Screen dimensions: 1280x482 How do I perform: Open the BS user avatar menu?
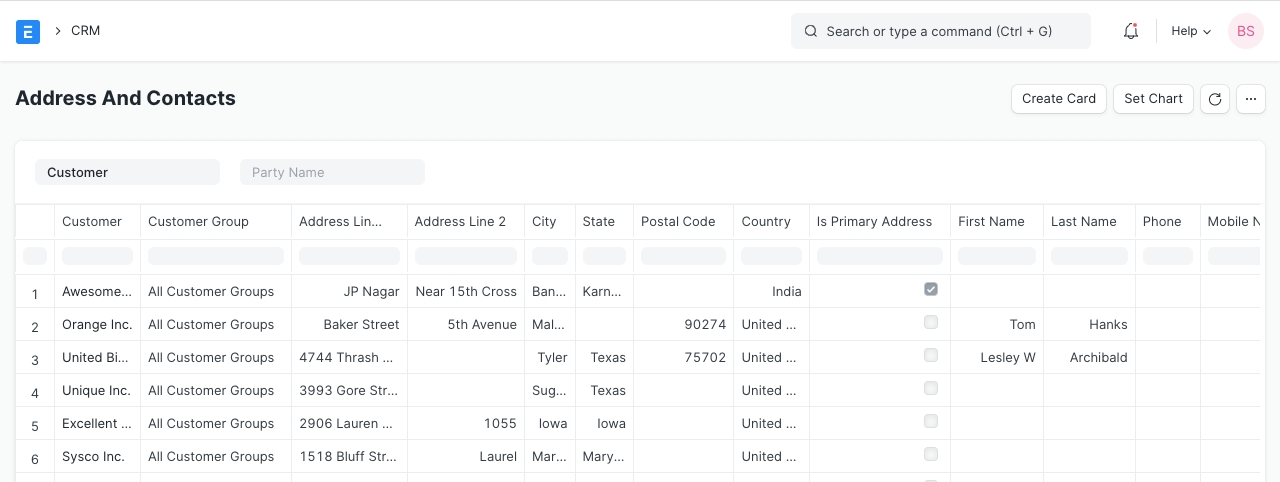1245,31
